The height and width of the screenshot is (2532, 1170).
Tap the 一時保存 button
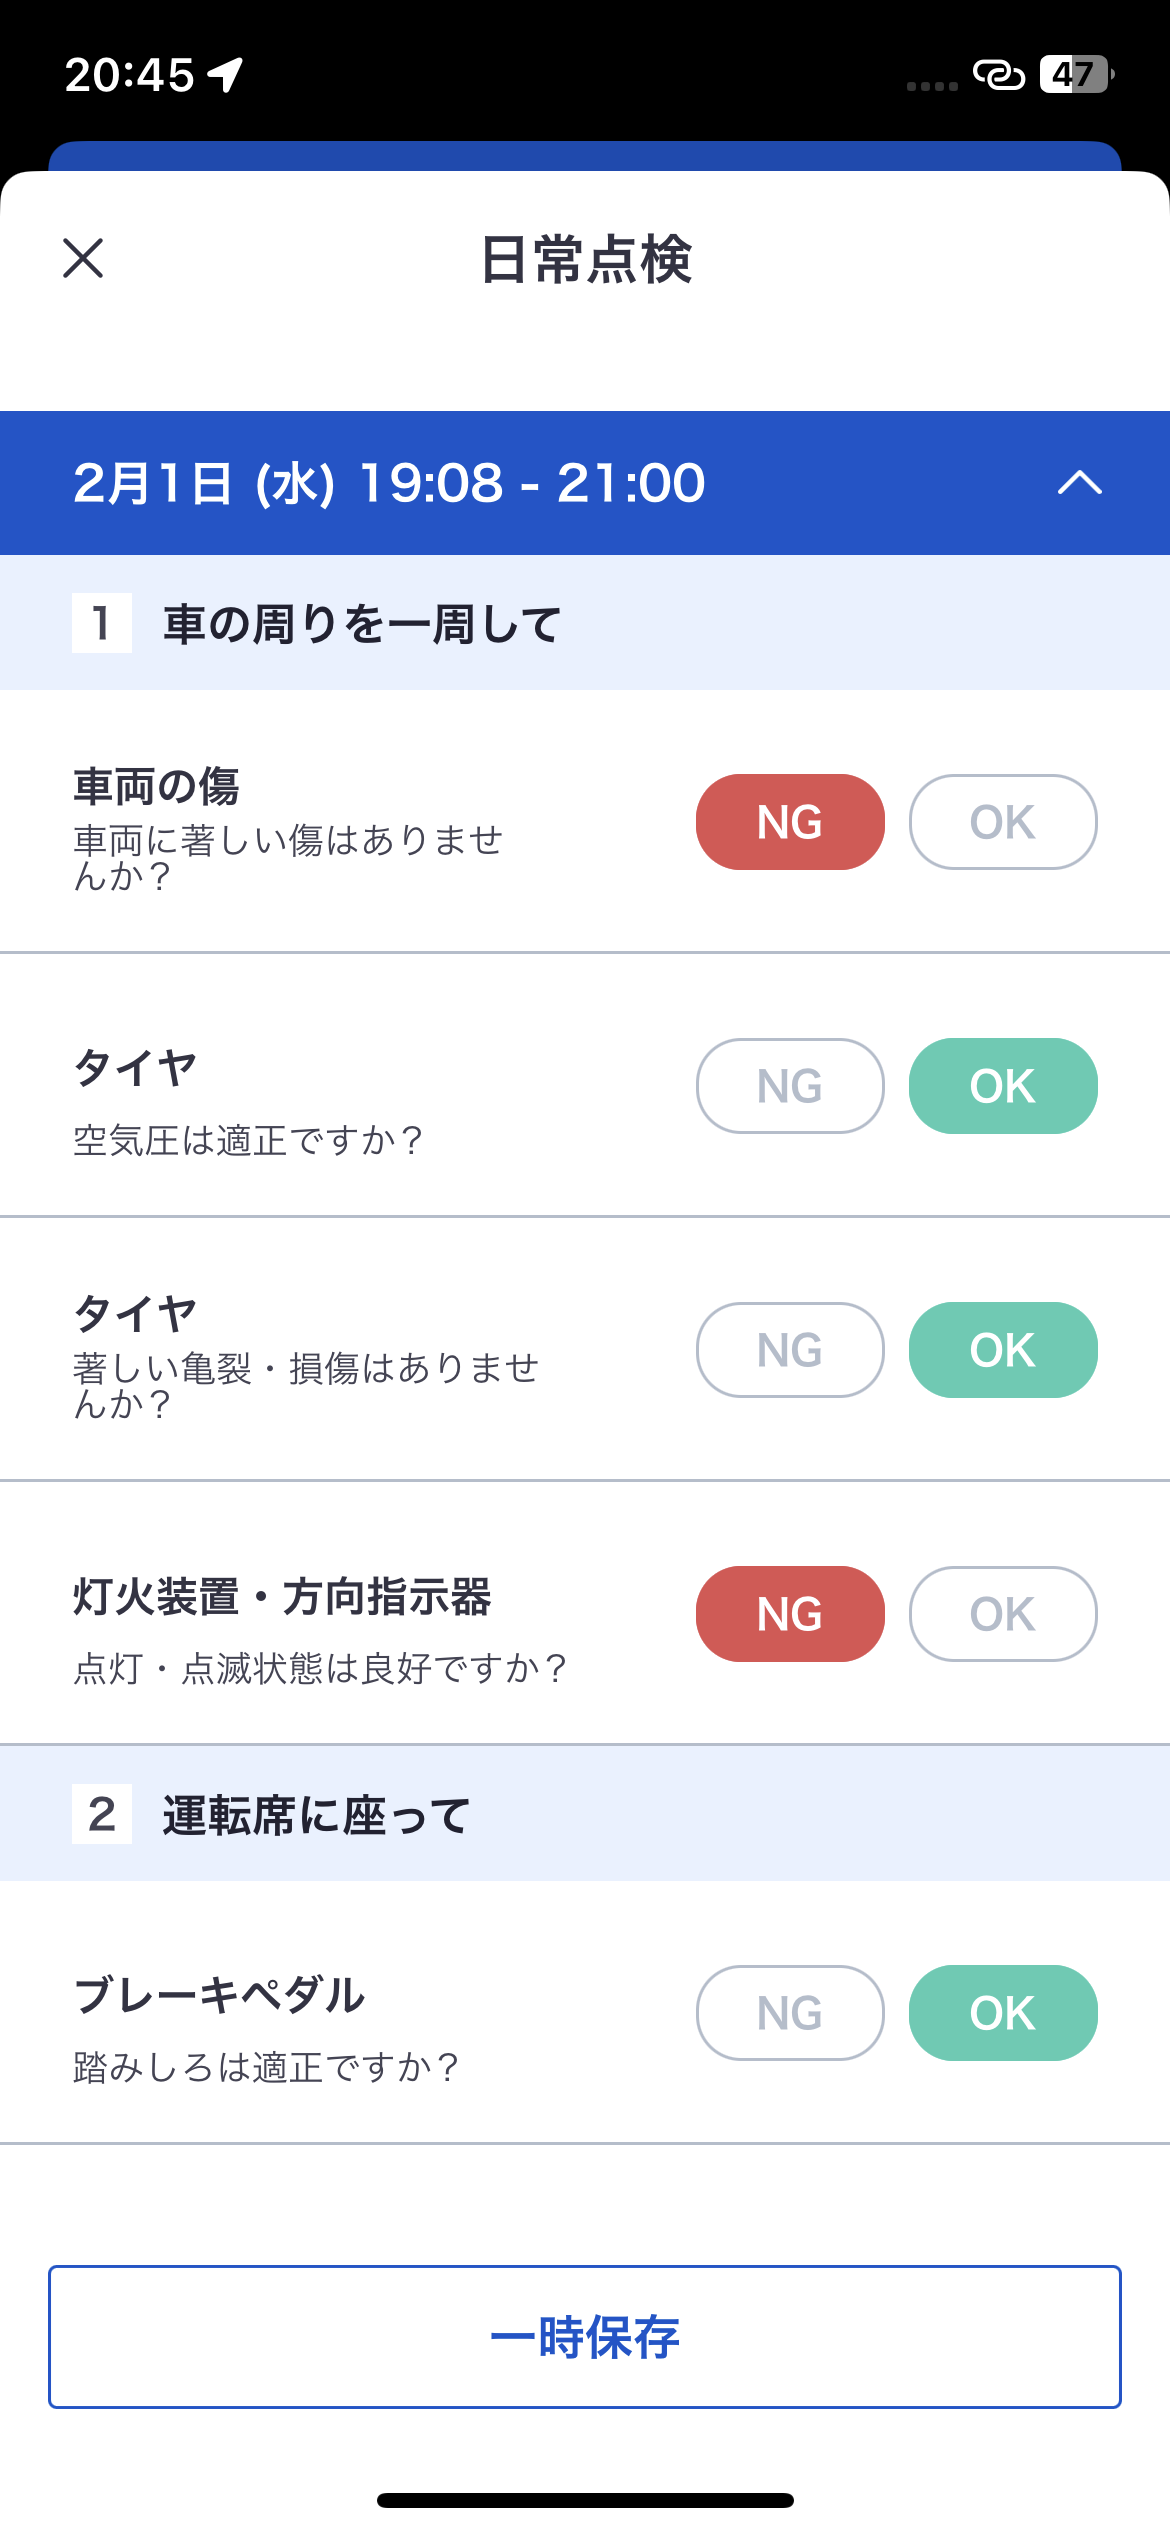(x=584, y=2337)
